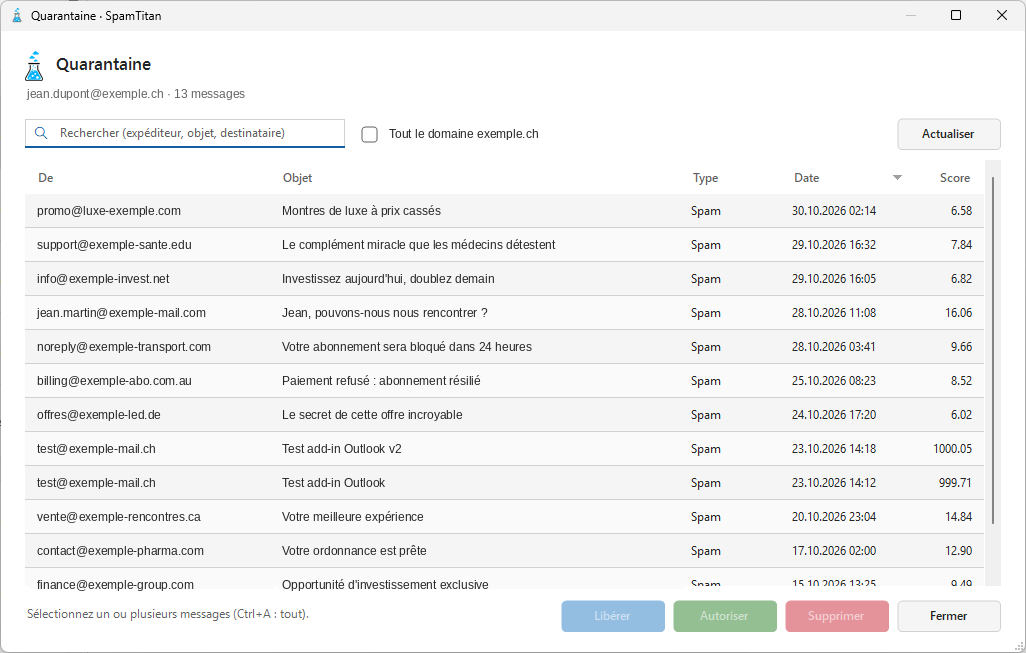
Task: Maximize the Quarantaine window
Action: click(x=956, y=15)
